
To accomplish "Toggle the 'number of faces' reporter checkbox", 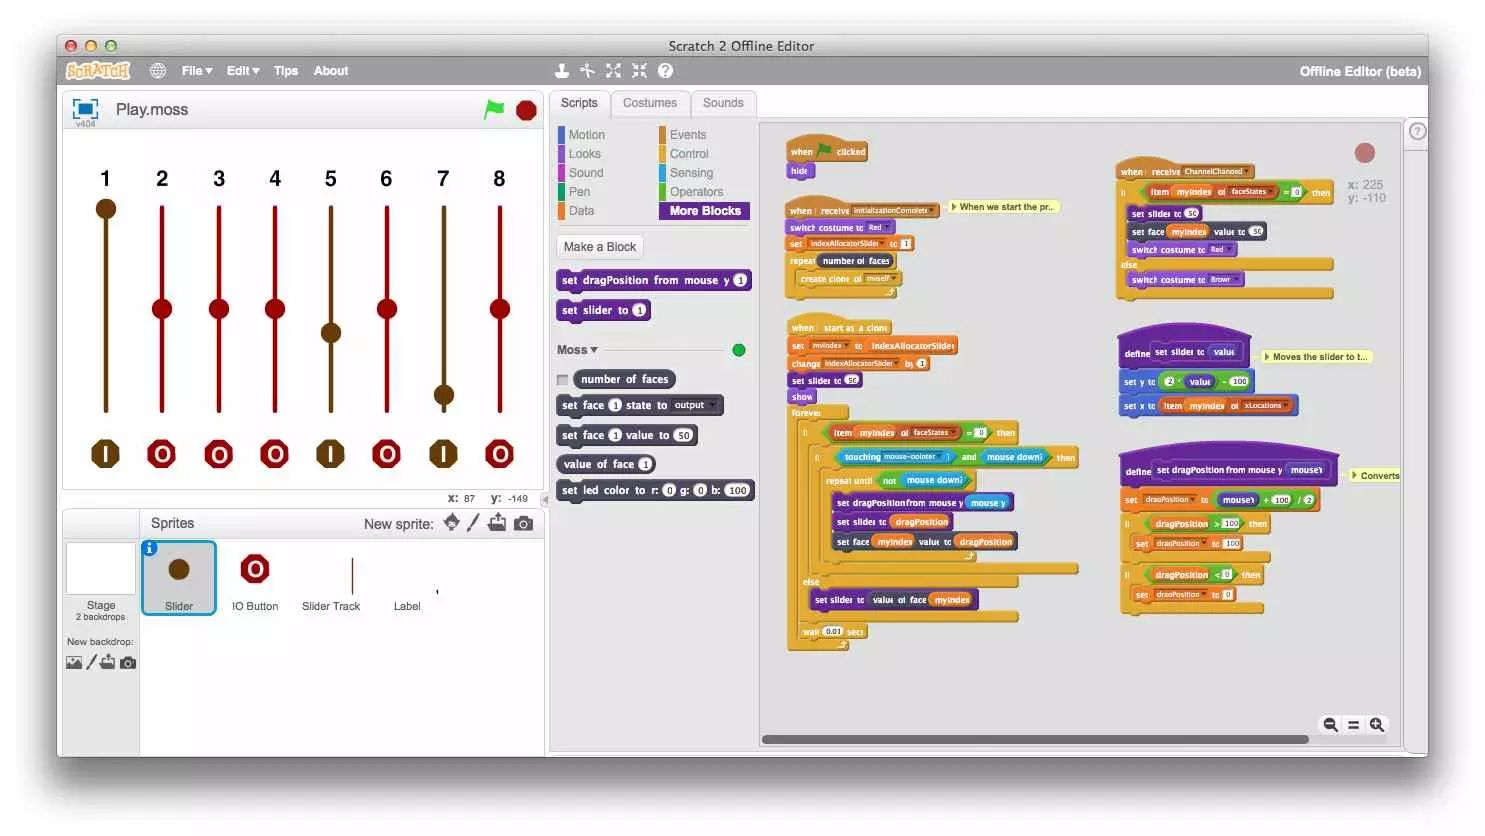I will pos(562,380).
